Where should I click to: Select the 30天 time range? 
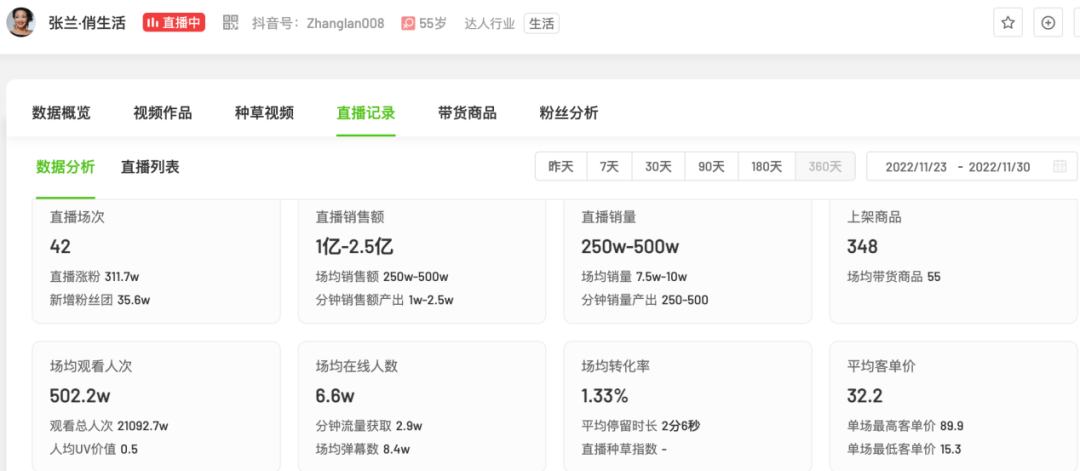coord(658,167)
